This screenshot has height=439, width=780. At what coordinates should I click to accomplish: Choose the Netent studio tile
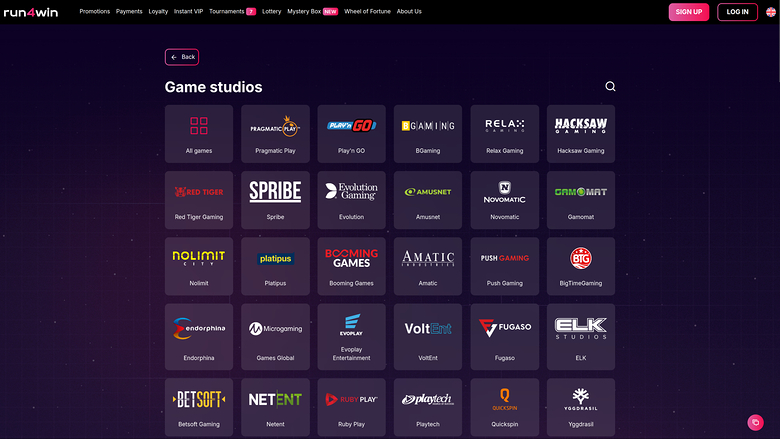point(275,407)
